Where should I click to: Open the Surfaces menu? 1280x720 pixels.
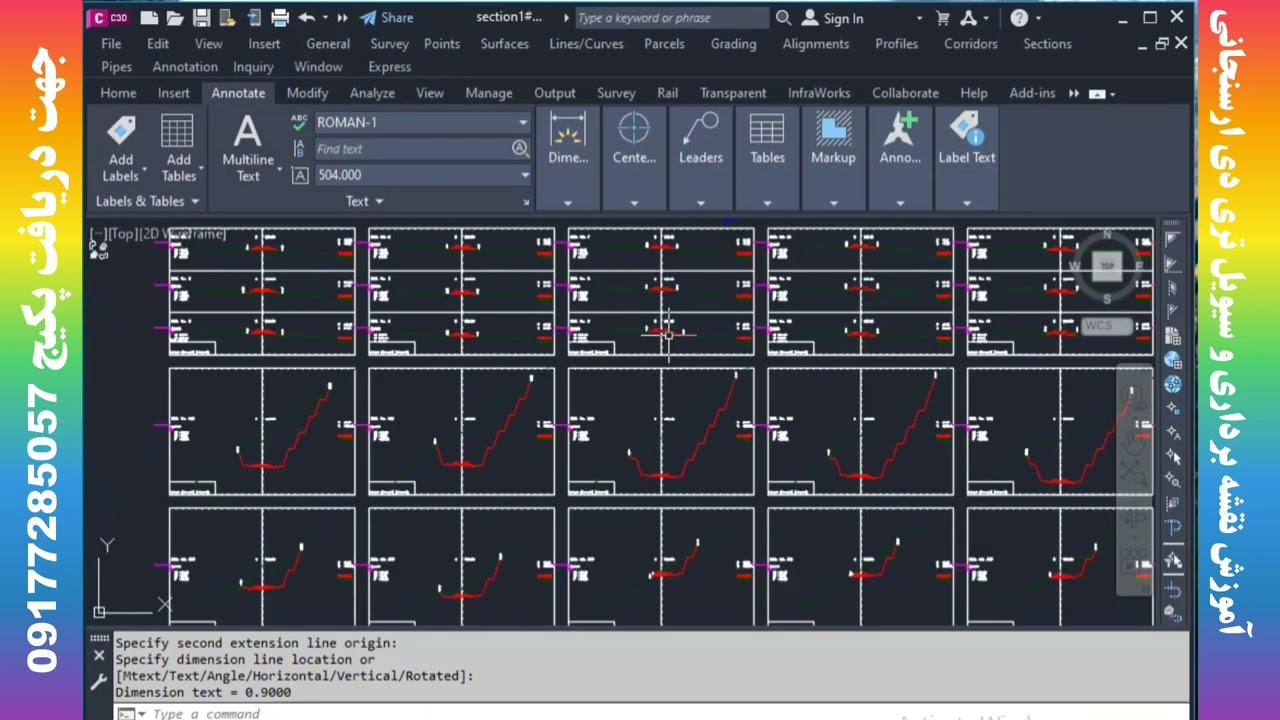(504, 44)
